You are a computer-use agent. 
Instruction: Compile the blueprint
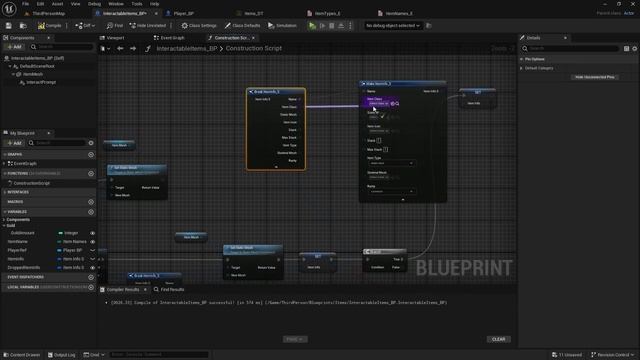tap(49, 26)
